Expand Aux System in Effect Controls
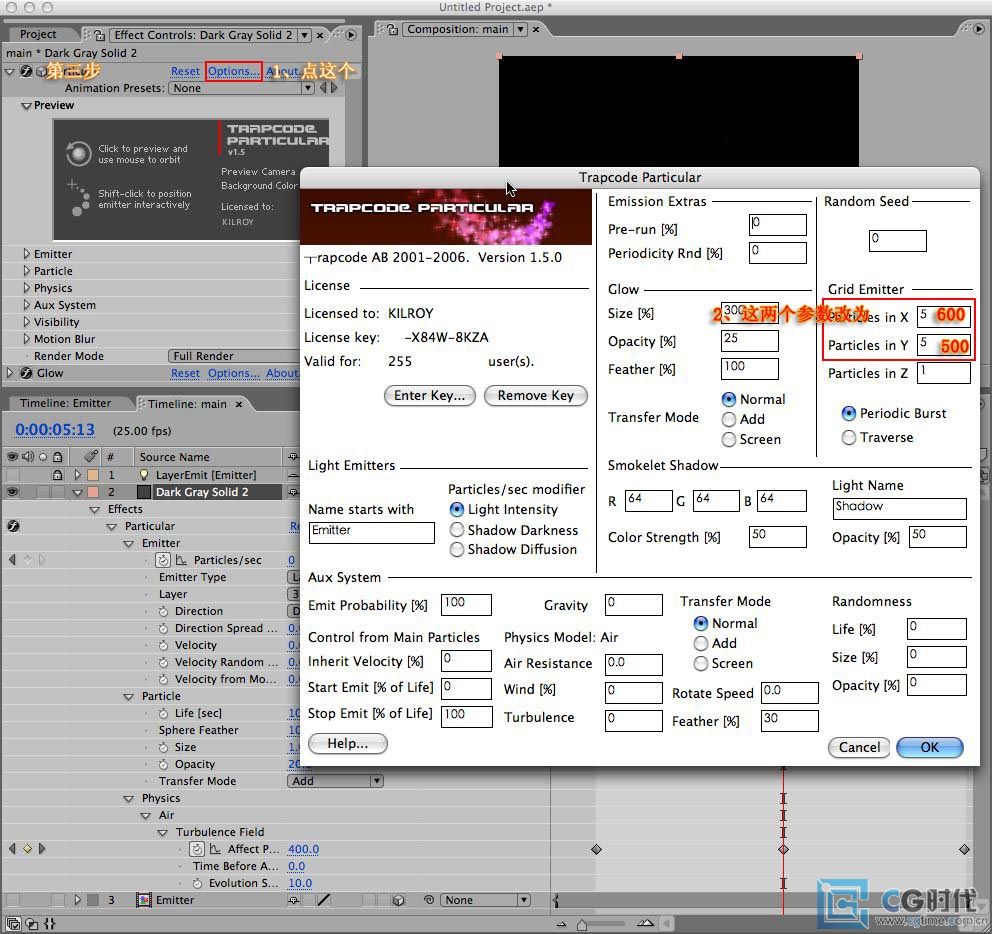 point(26,305)
